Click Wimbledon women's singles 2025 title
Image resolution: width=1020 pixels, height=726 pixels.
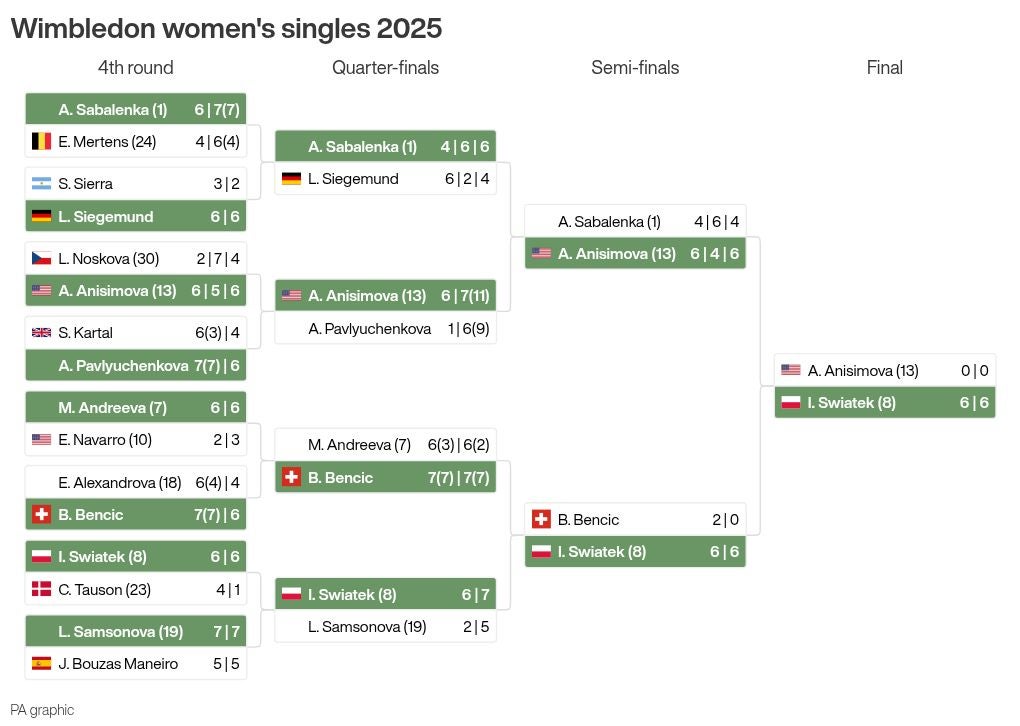[226, 29]
